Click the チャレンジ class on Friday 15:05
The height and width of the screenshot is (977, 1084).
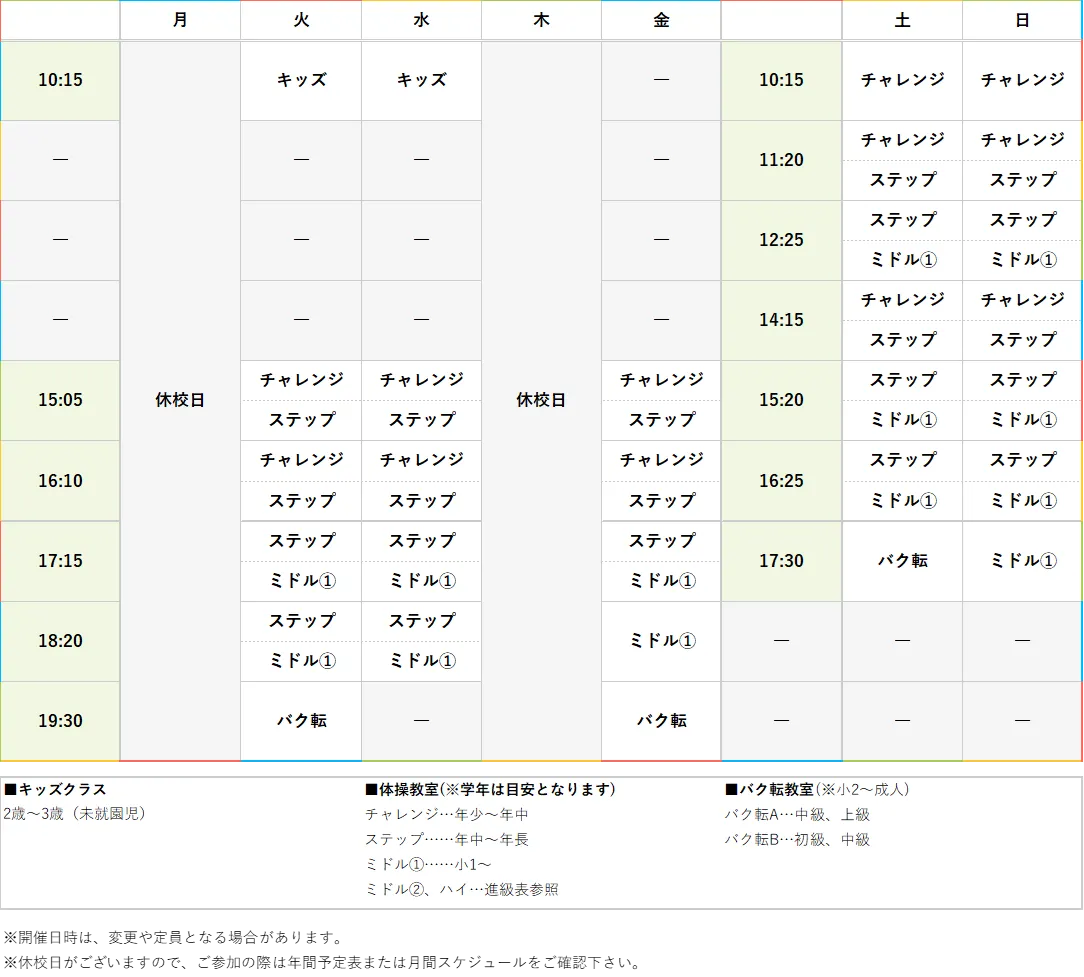(660, 380)
